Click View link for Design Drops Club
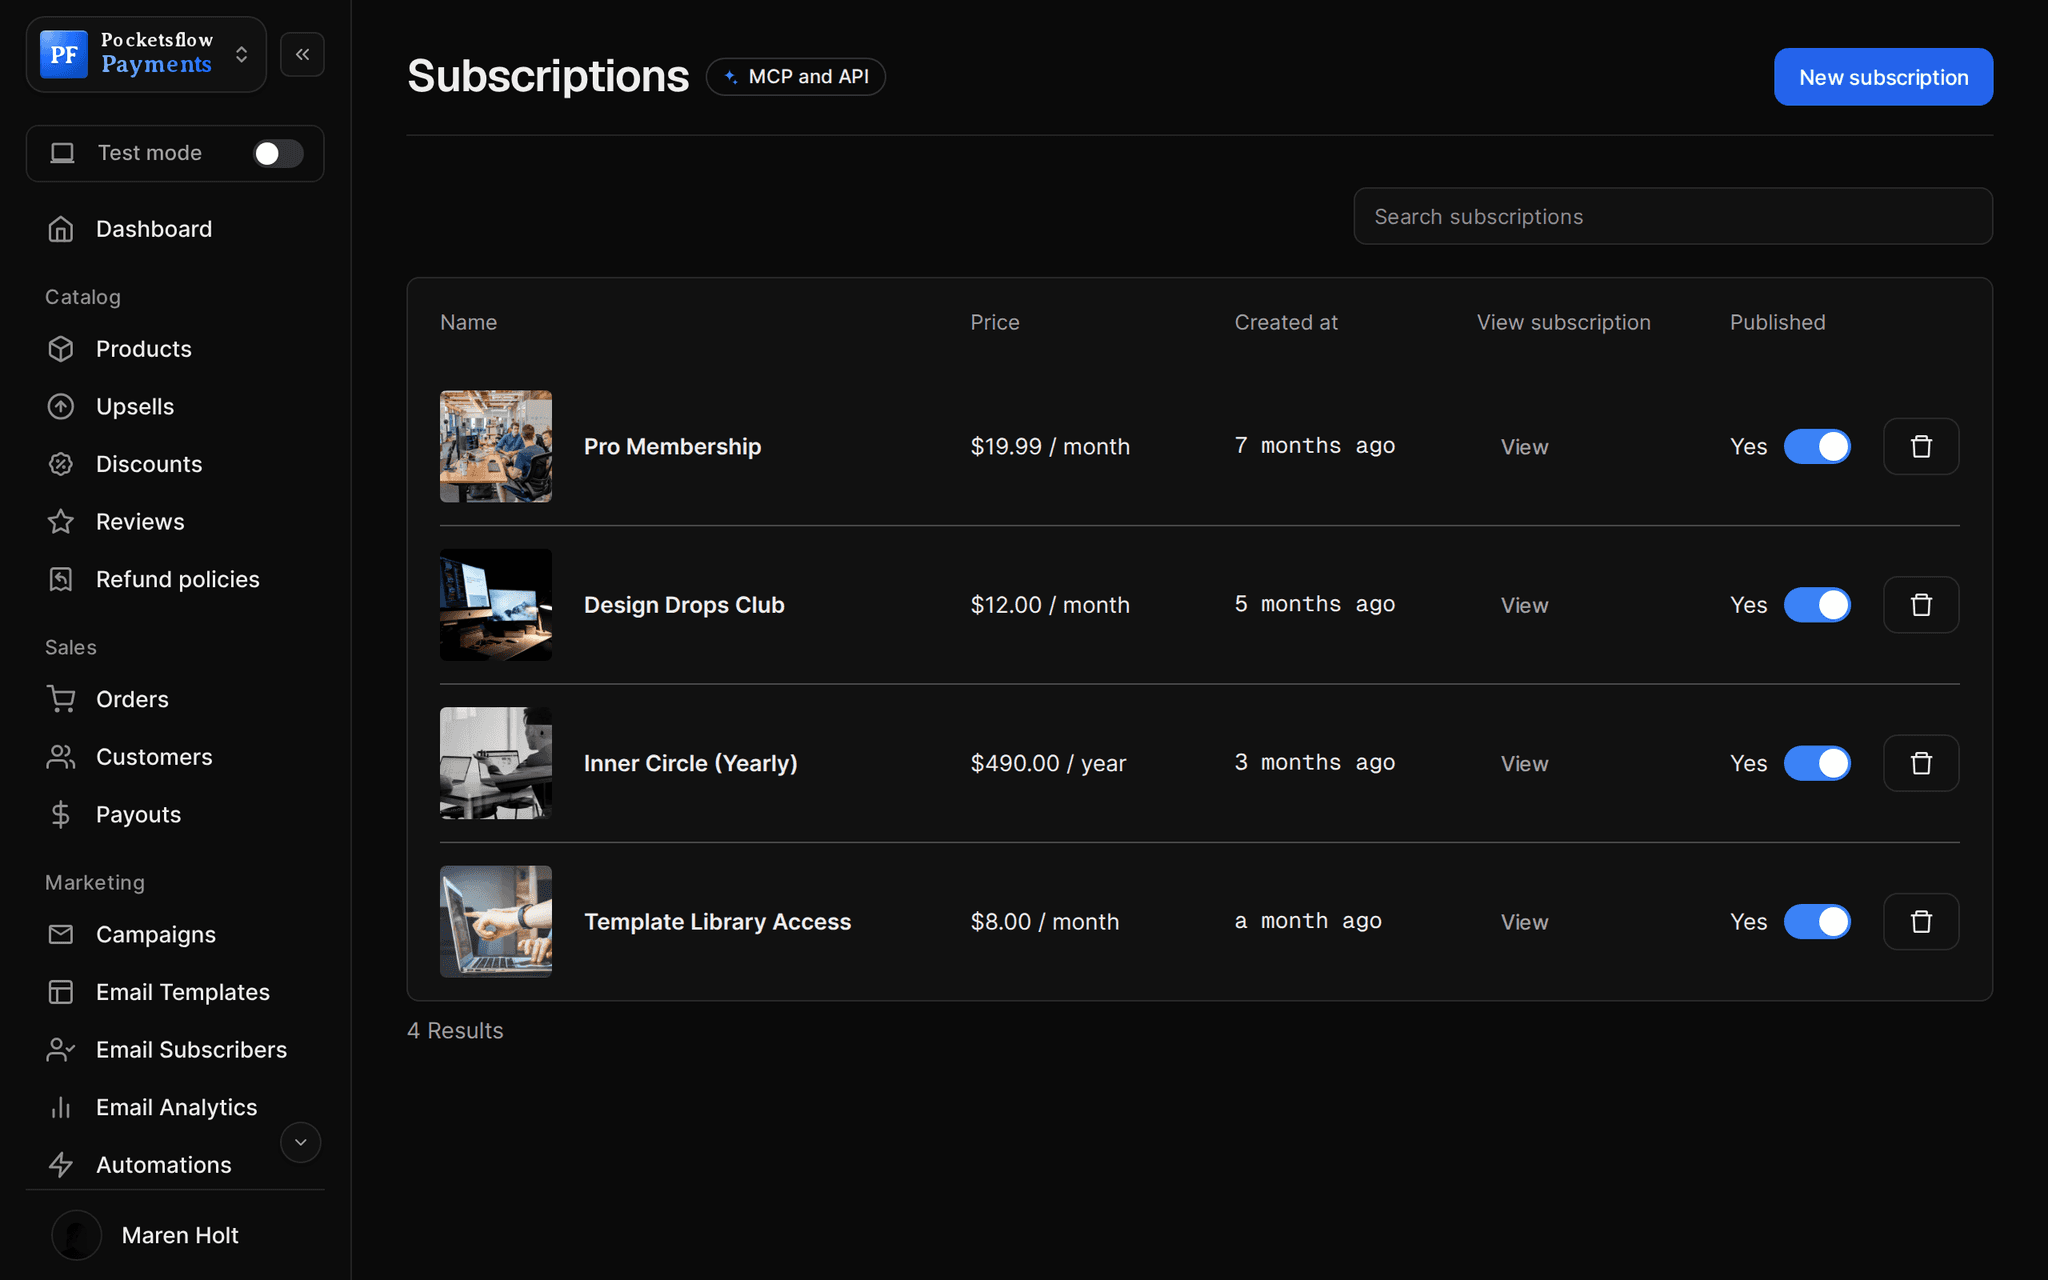The width and height of the screenshot is (2048, 1280). click(x=1524, y=606)
